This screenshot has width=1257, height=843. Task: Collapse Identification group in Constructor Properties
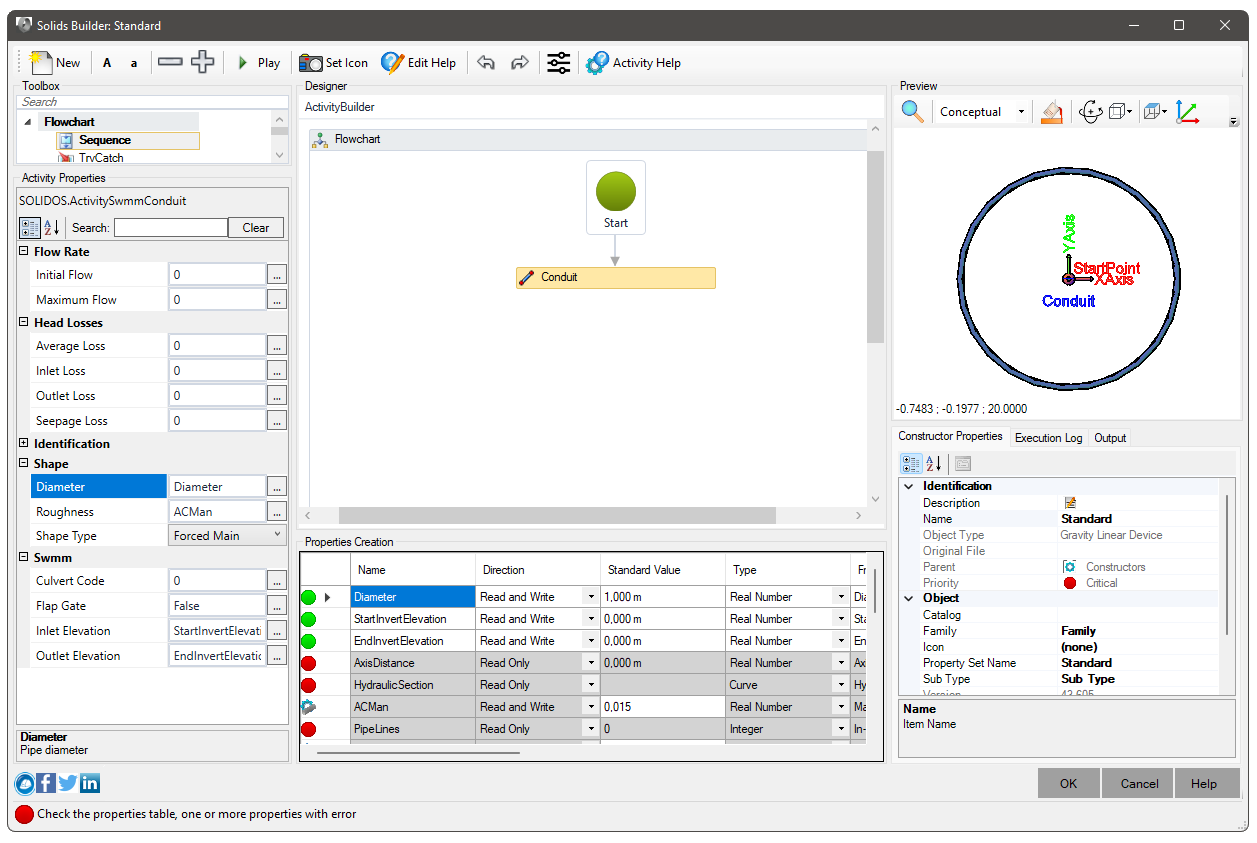(909, 486)
